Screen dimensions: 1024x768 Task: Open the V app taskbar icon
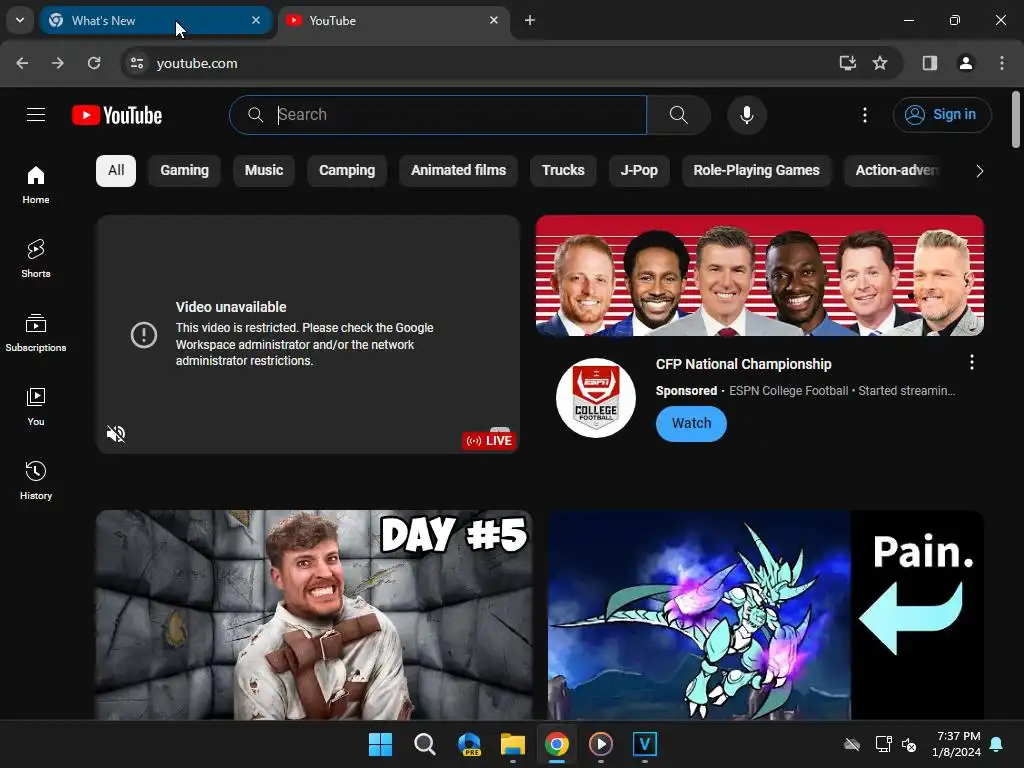645,744
